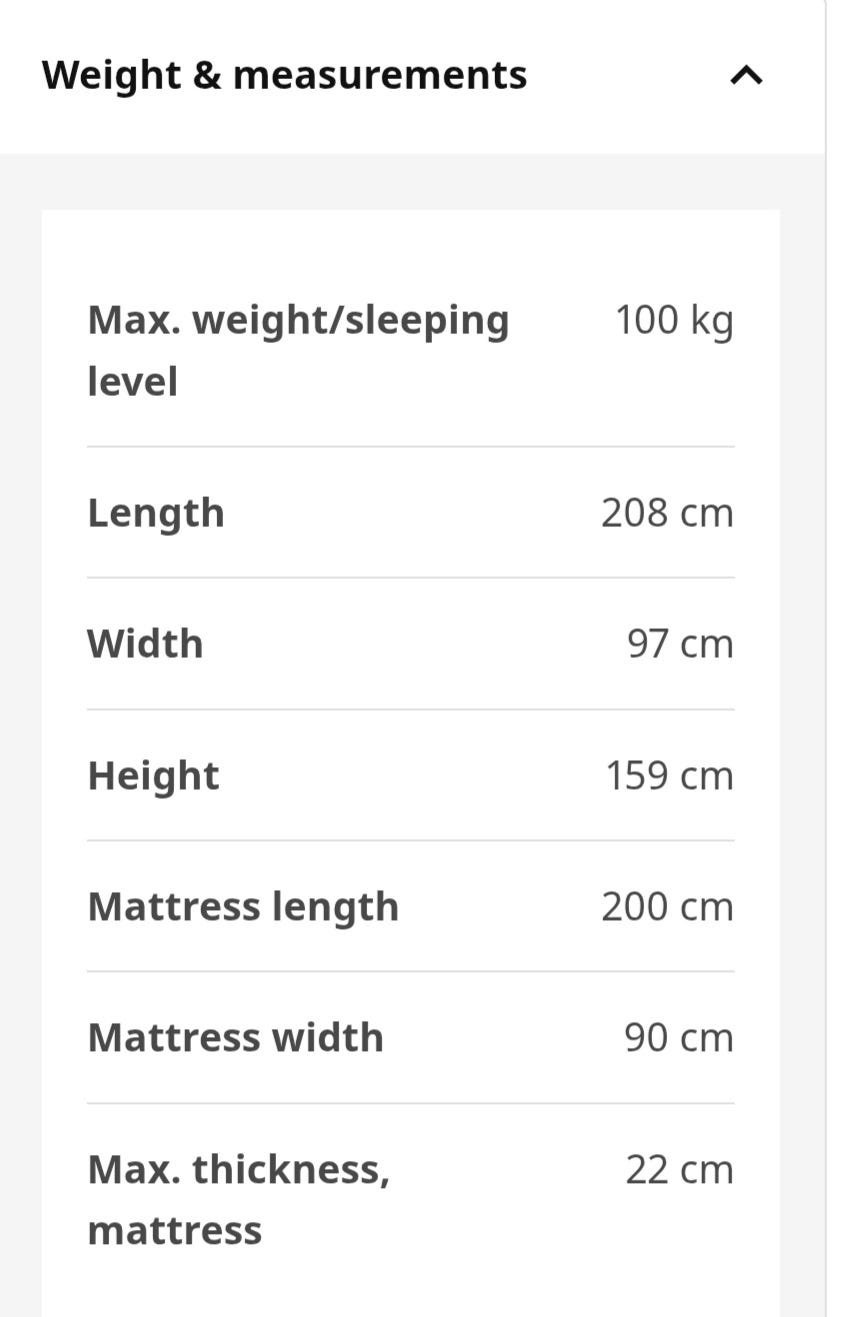Click the 97 cm width value

click(680, 644)
